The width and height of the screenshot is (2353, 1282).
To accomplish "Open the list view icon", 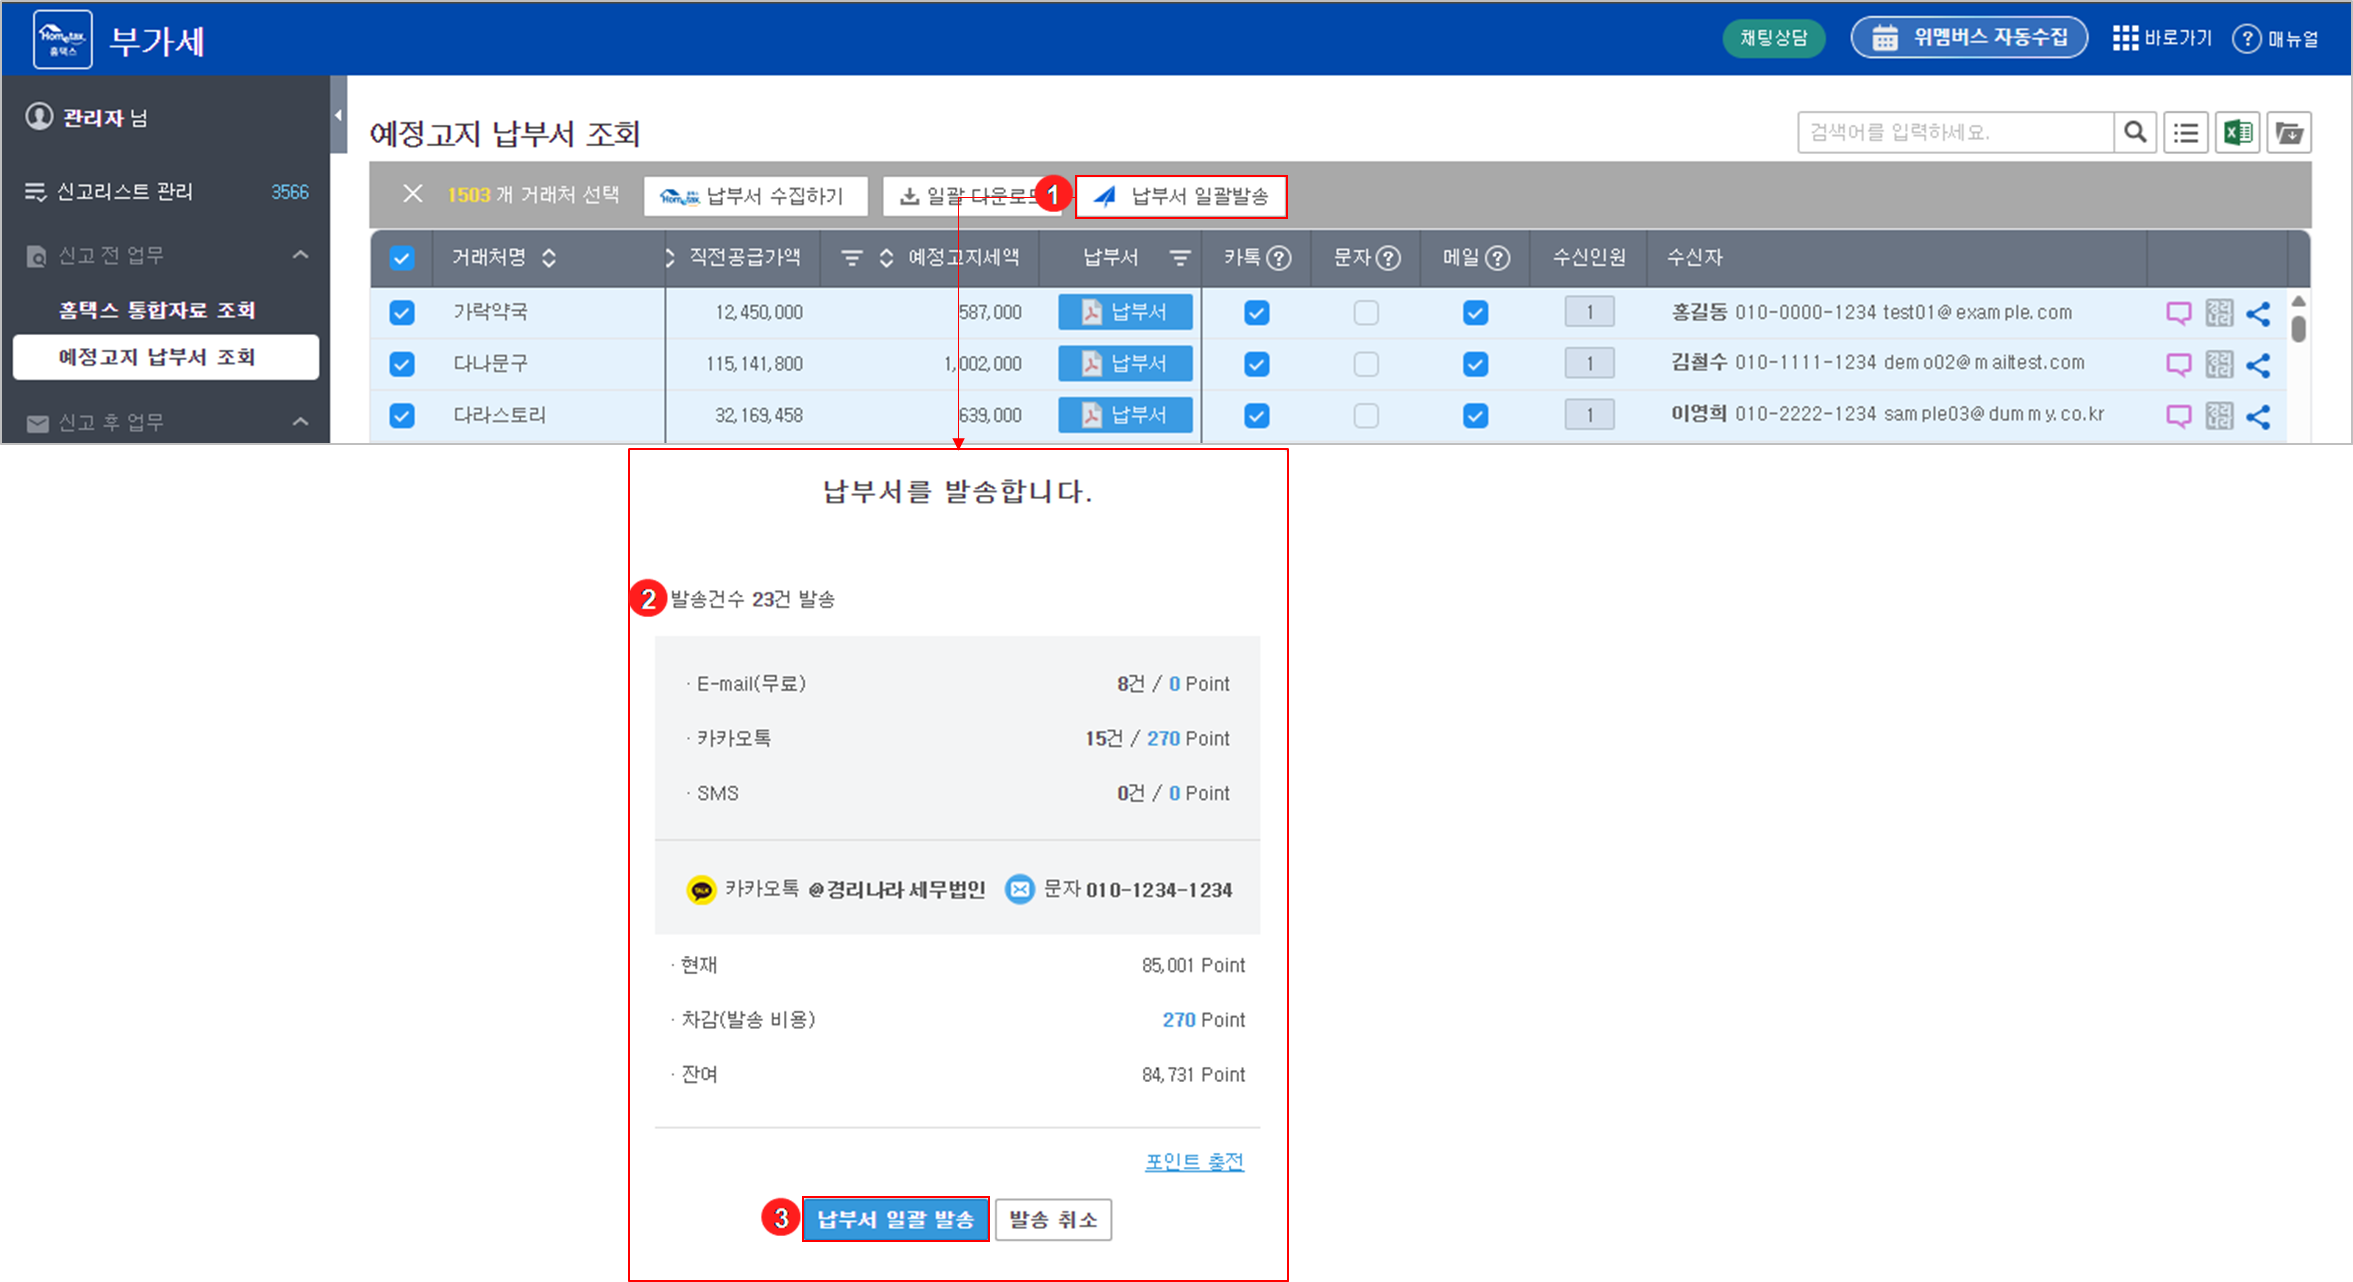I will click(x=2186, y=132).
